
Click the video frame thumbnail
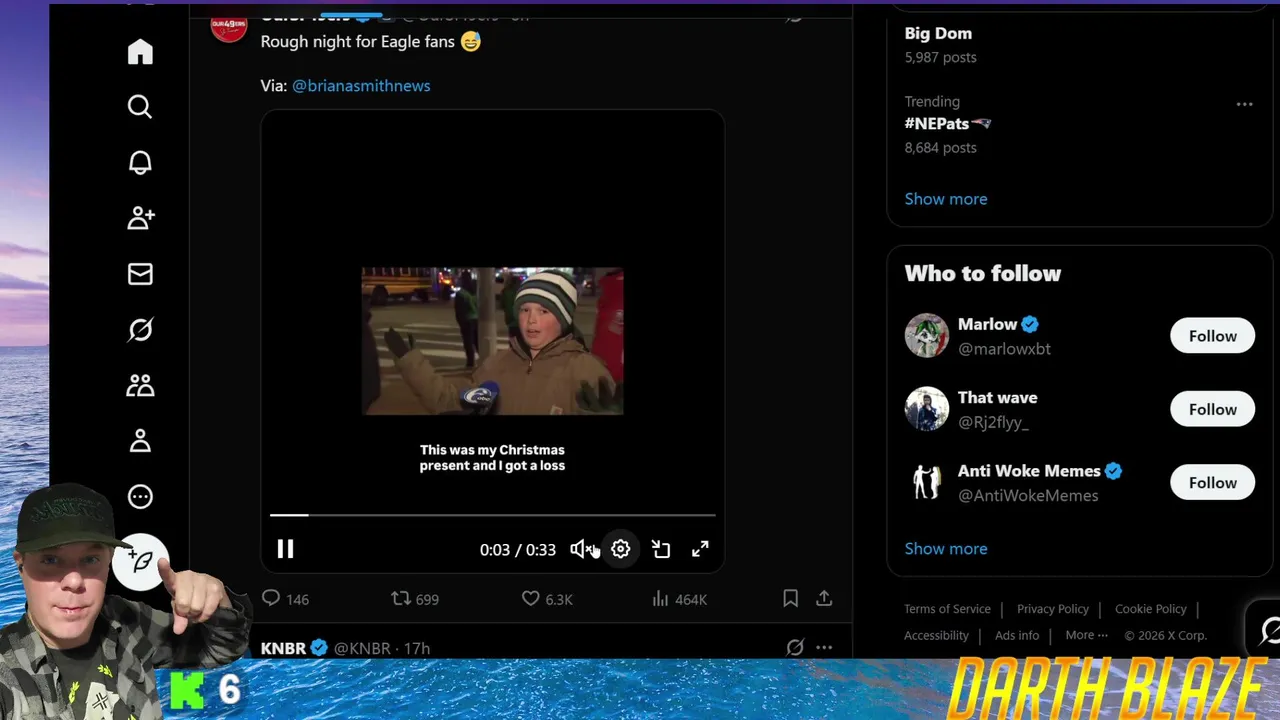(492, 341)
